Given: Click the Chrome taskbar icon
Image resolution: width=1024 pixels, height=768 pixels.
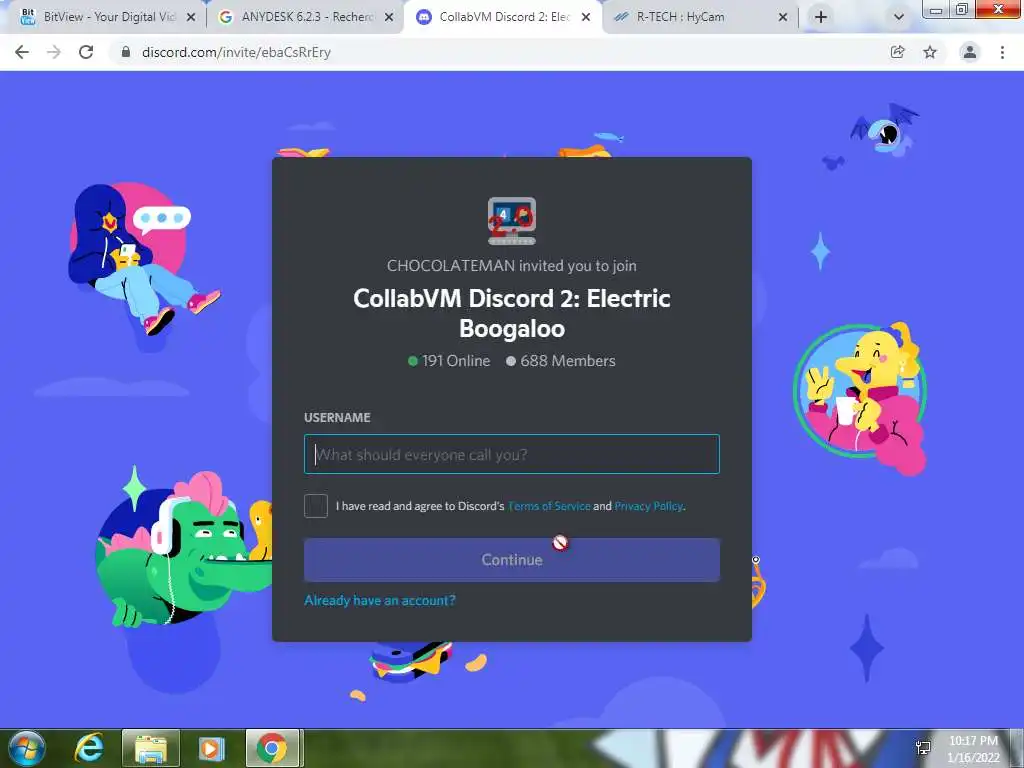Looking at the screenshot, I should click(272, 748).
